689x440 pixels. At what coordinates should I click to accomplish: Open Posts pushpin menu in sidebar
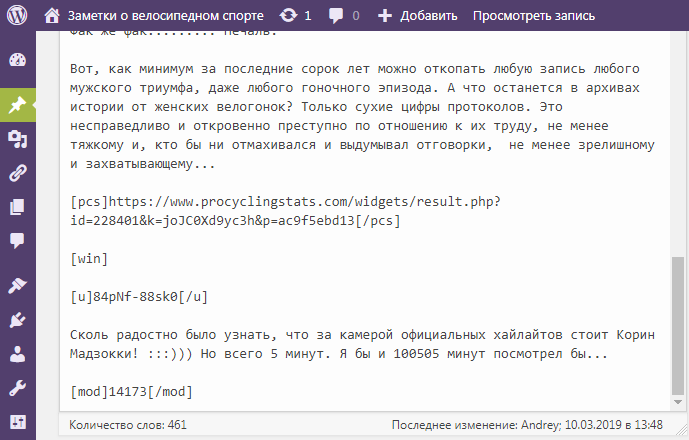pyautogui.click(x=18, y=105)
